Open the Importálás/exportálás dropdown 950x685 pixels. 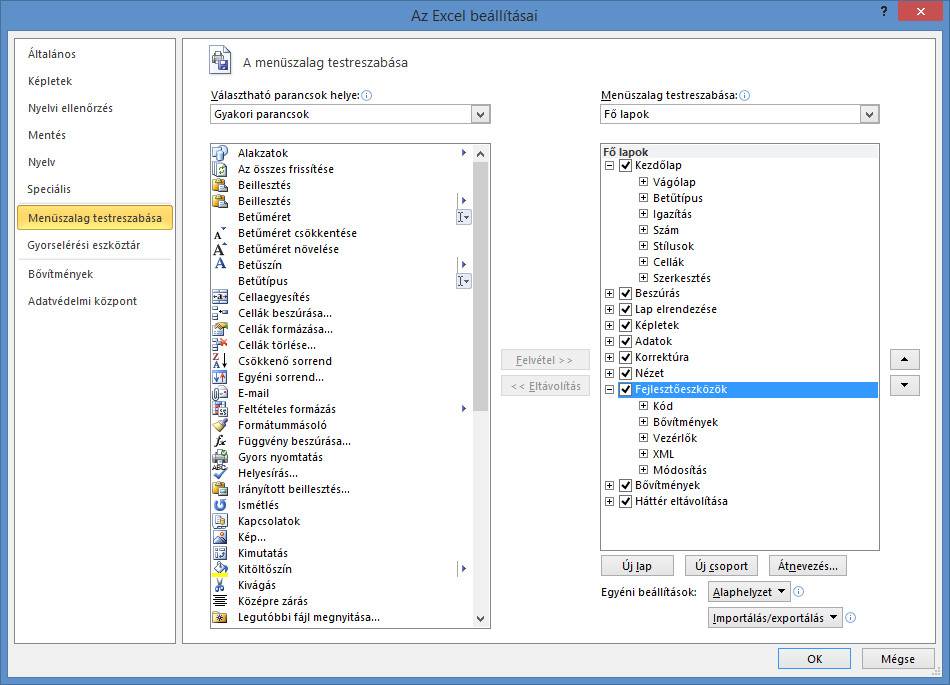tap(775, 618)
